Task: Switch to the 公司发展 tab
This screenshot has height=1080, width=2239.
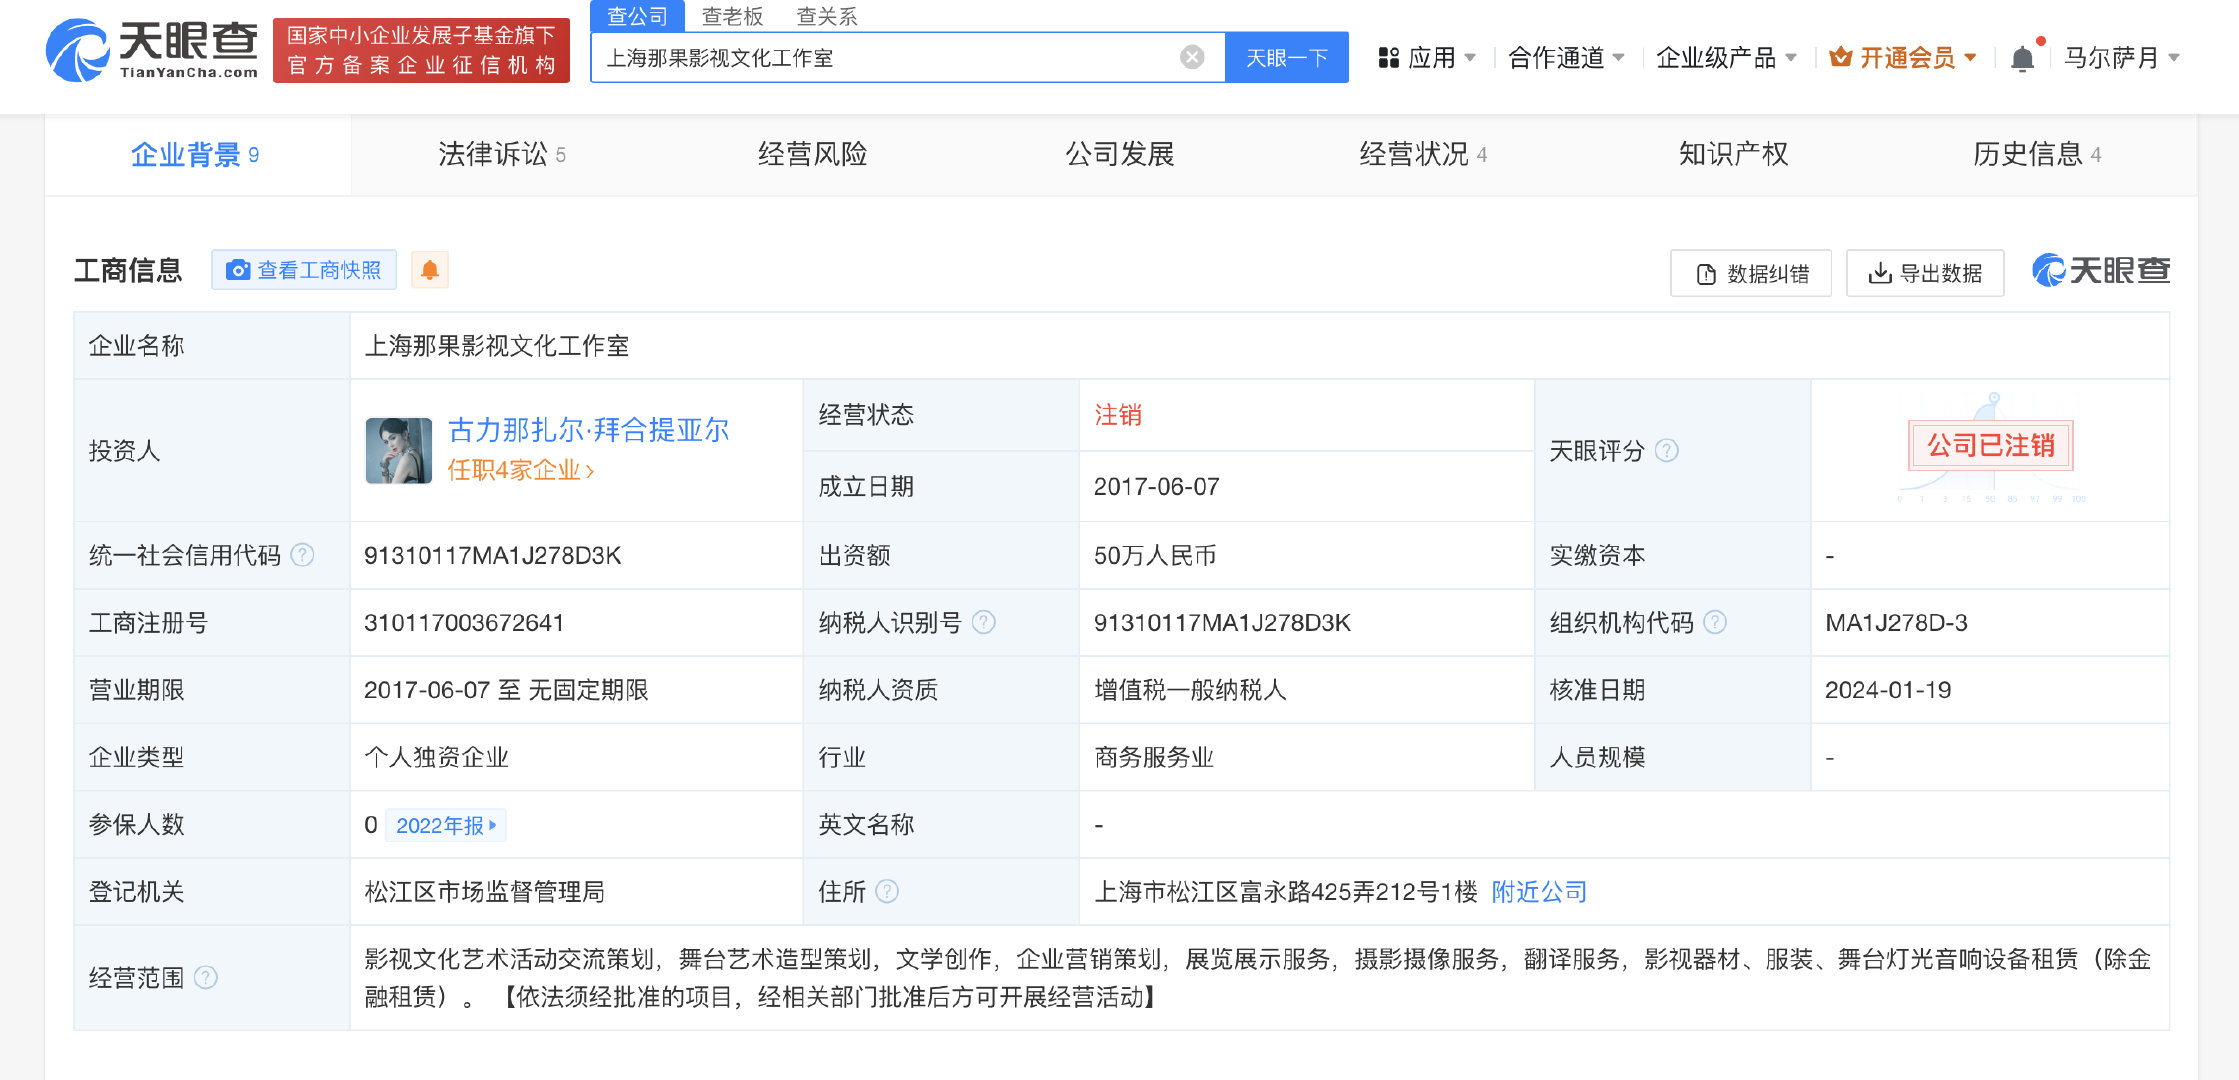Action: pyautogui.click(x=1120, y=154)
